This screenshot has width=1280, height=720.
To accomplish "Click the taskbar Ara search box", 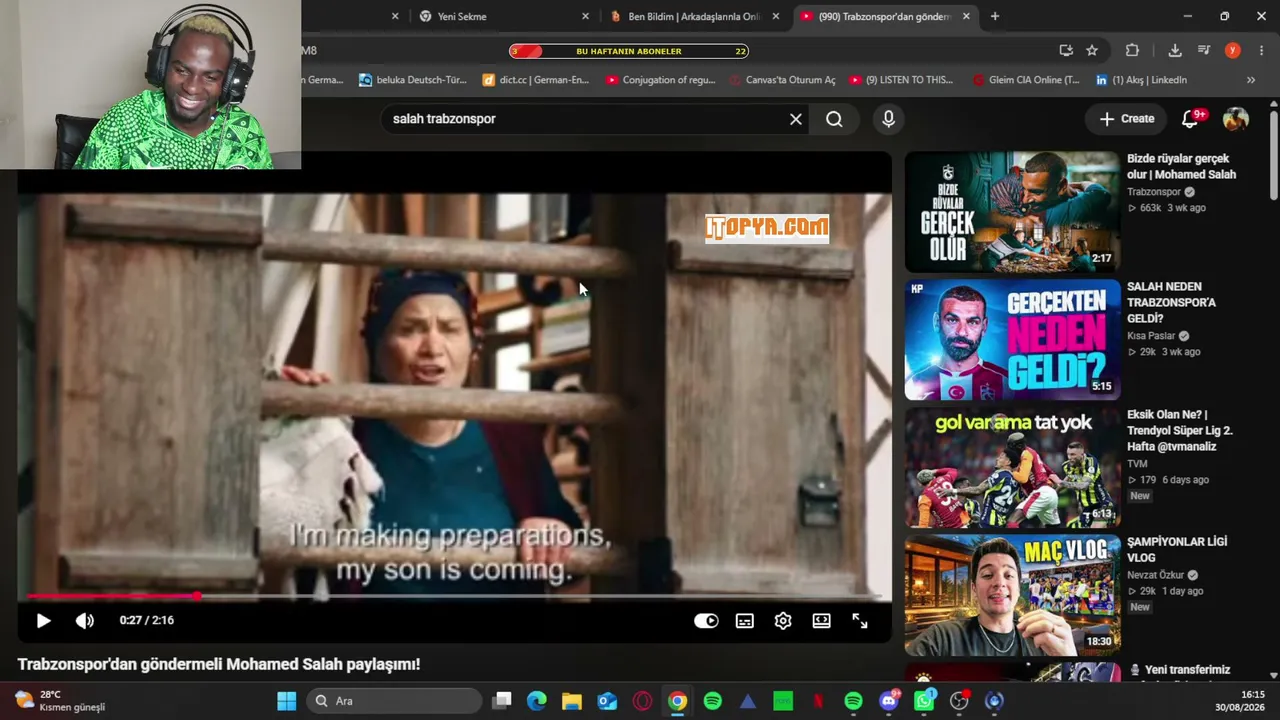I will point(394,701).
